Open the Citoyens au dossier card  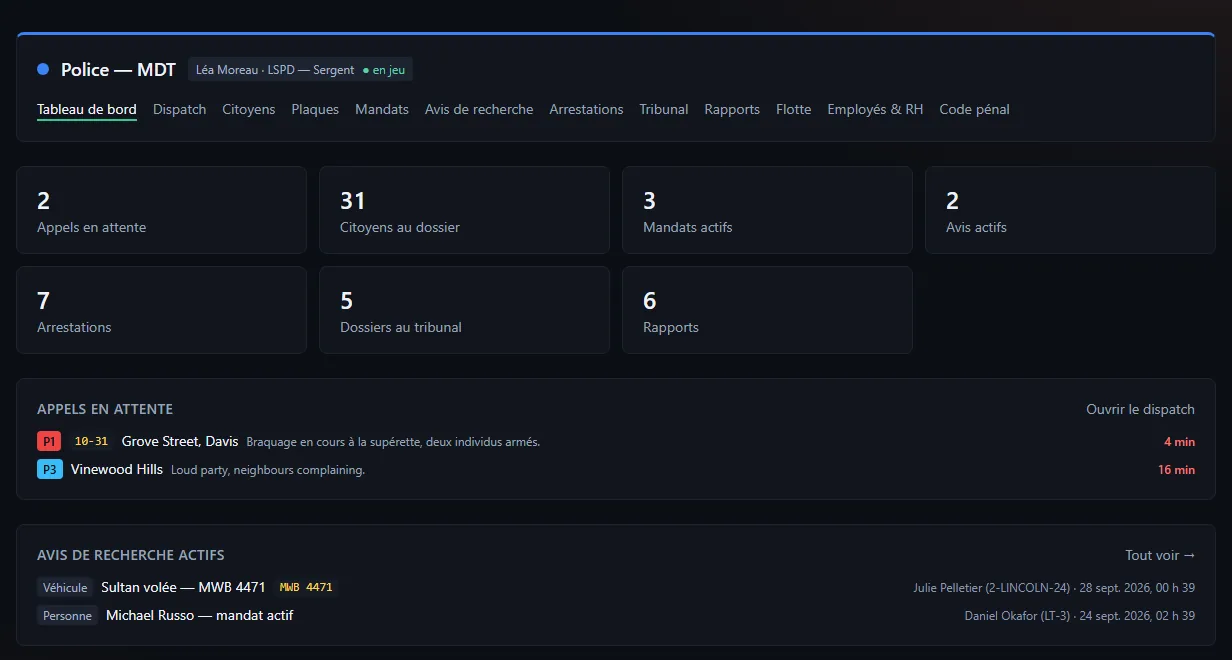464,210
